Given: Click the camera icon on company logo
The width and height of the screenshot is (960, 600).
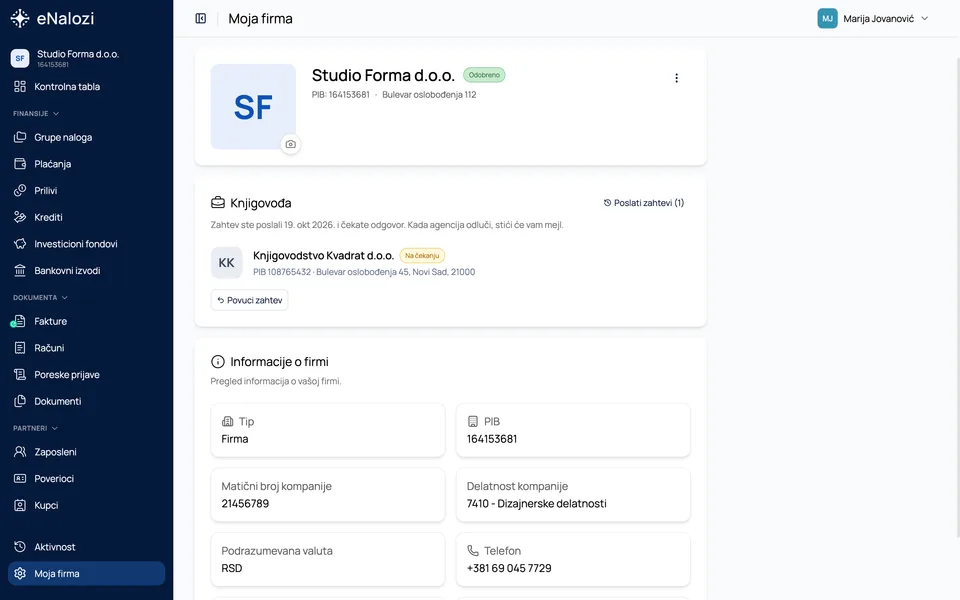Looking at the screenshot, I should [x=291, y=144].
